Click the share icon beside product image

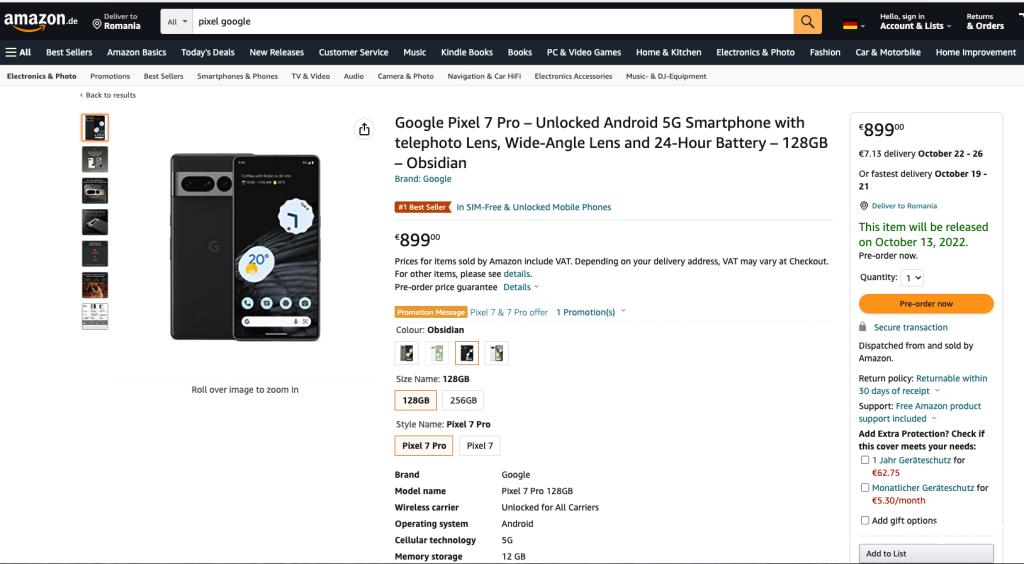(x=364, y=129)
